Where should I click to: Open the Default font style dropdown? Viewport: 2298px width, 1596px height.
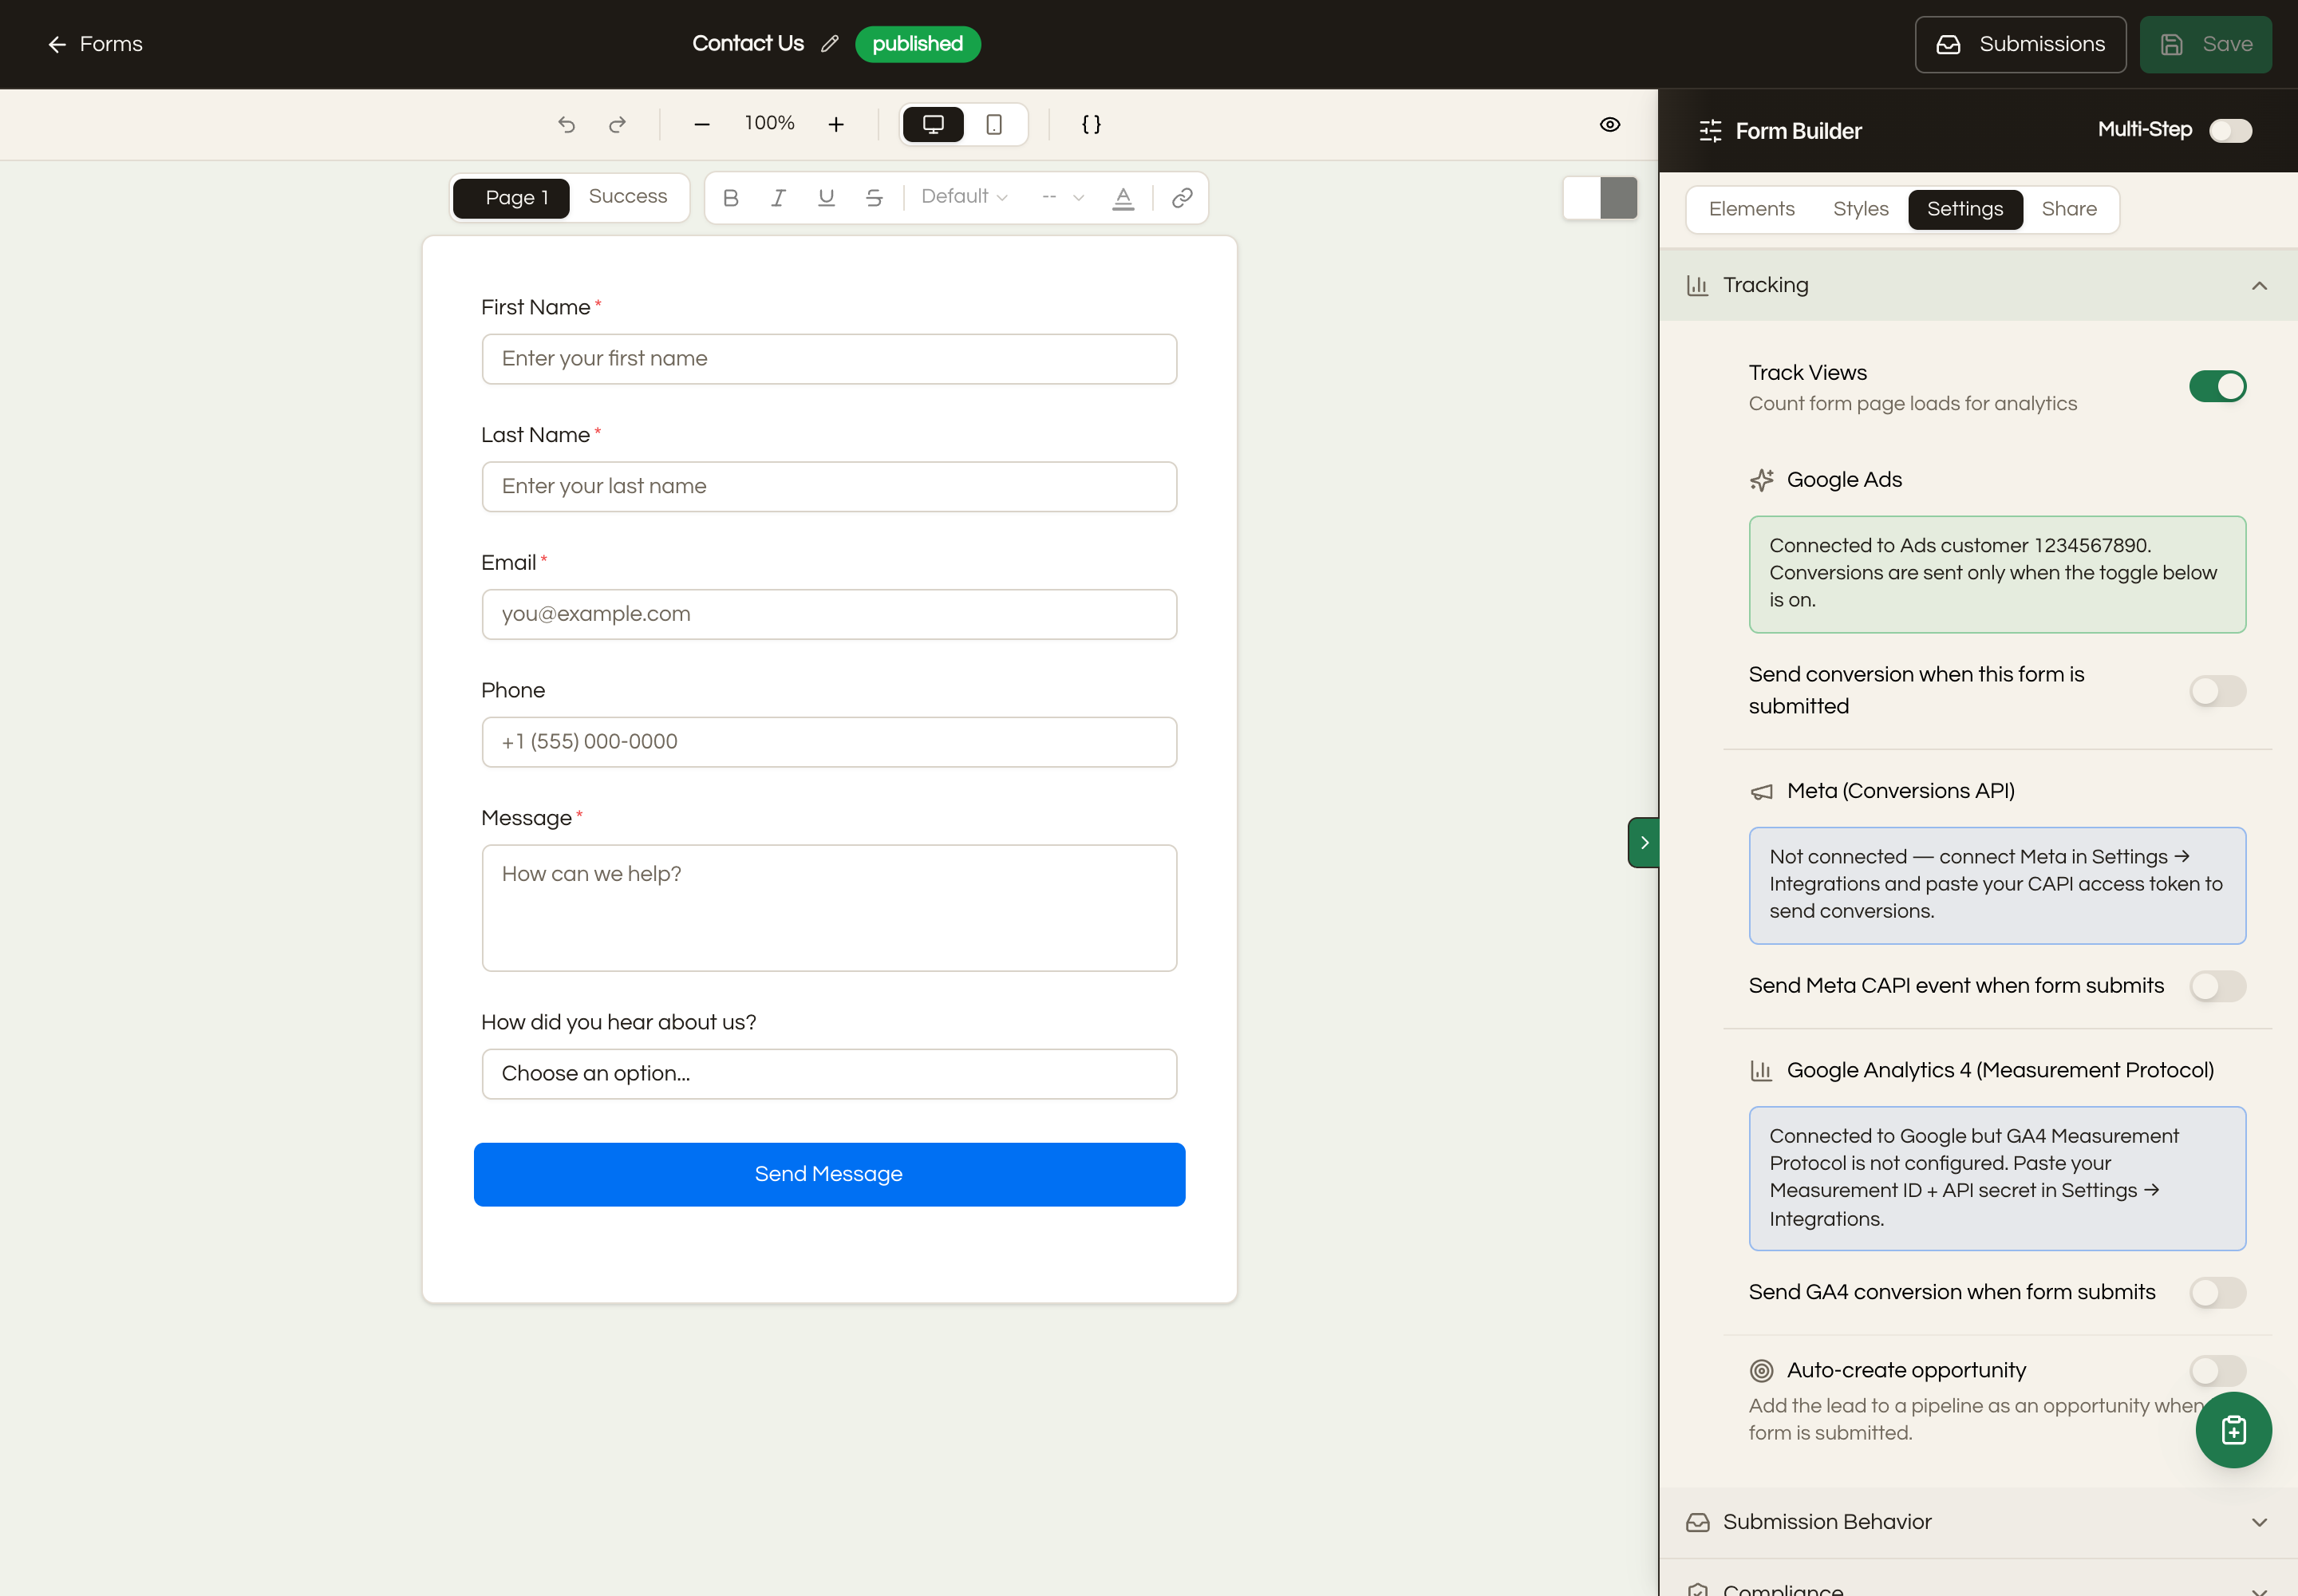click(963, 197)
